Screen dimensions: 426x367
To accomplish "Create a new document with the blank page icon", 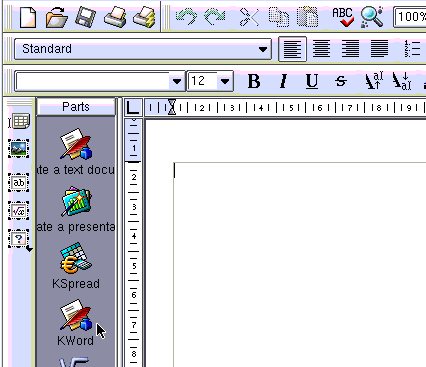I will click(x=28, y=17).
